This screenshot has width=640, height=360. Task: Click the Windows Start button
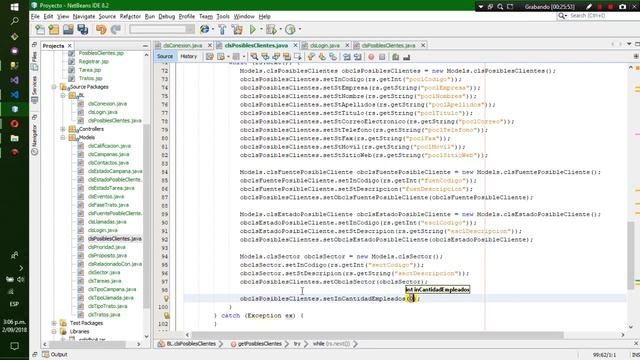click(14, 7)
